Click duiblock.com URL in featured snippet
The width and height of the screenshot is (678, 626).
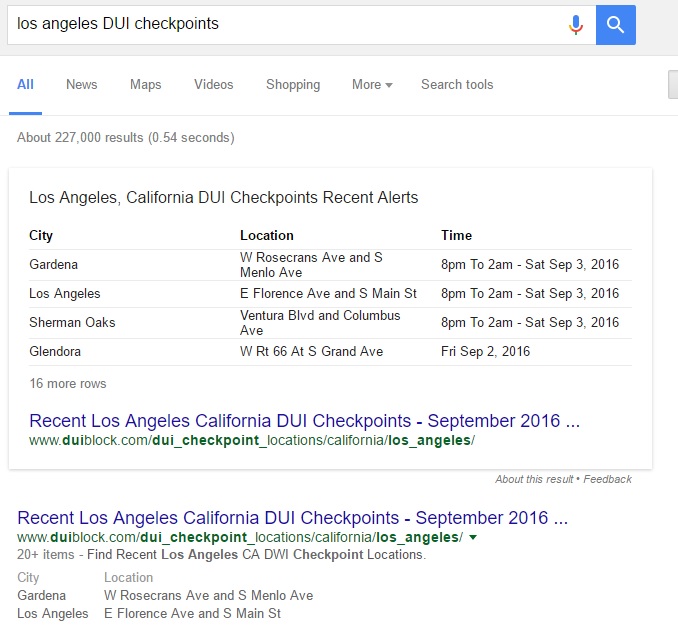coord(251,440)
